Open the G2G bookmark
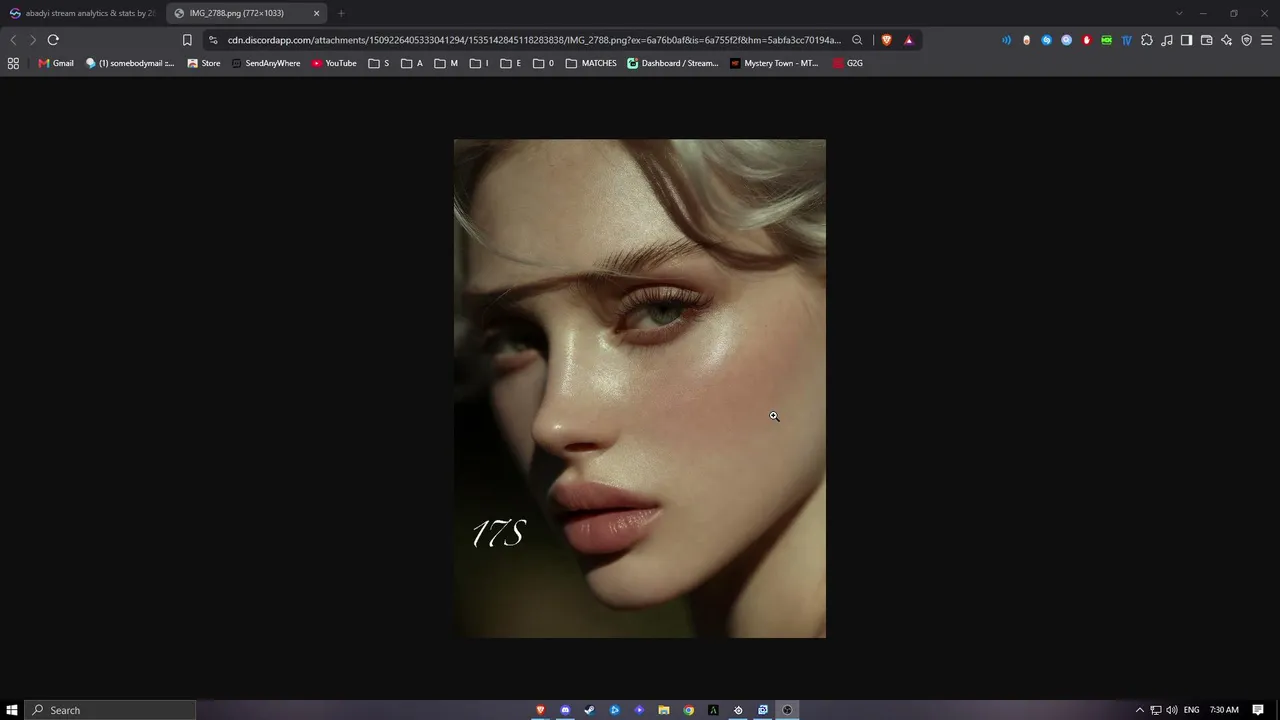 [x=848, y=63]
